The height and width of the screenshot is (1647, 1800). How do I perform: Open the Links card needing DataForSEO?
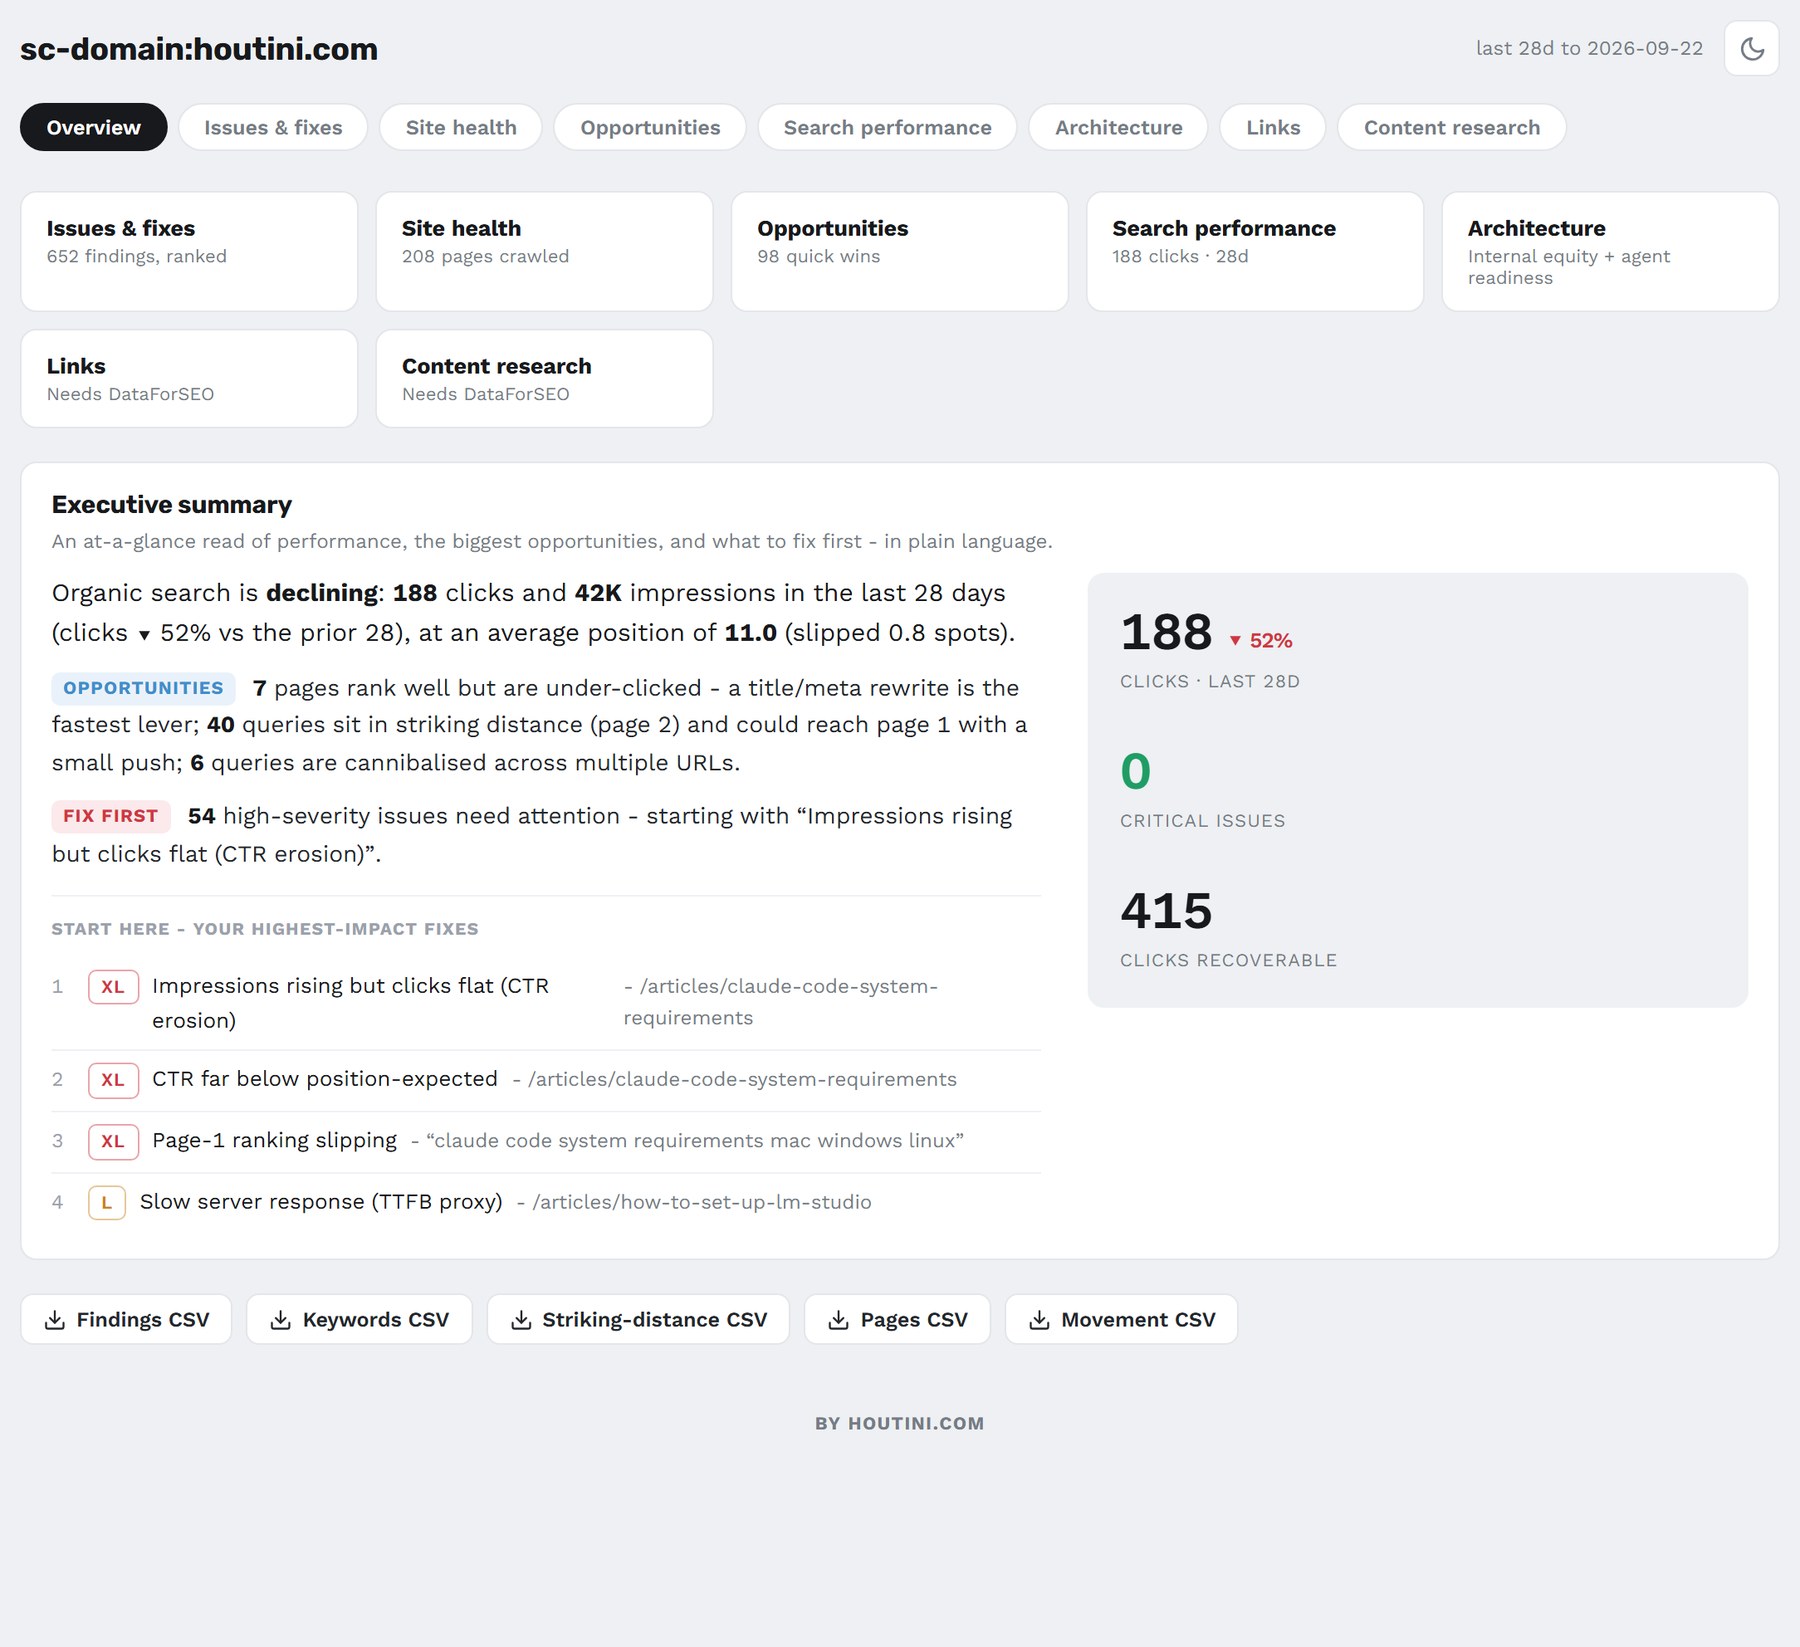click(189, 378)
